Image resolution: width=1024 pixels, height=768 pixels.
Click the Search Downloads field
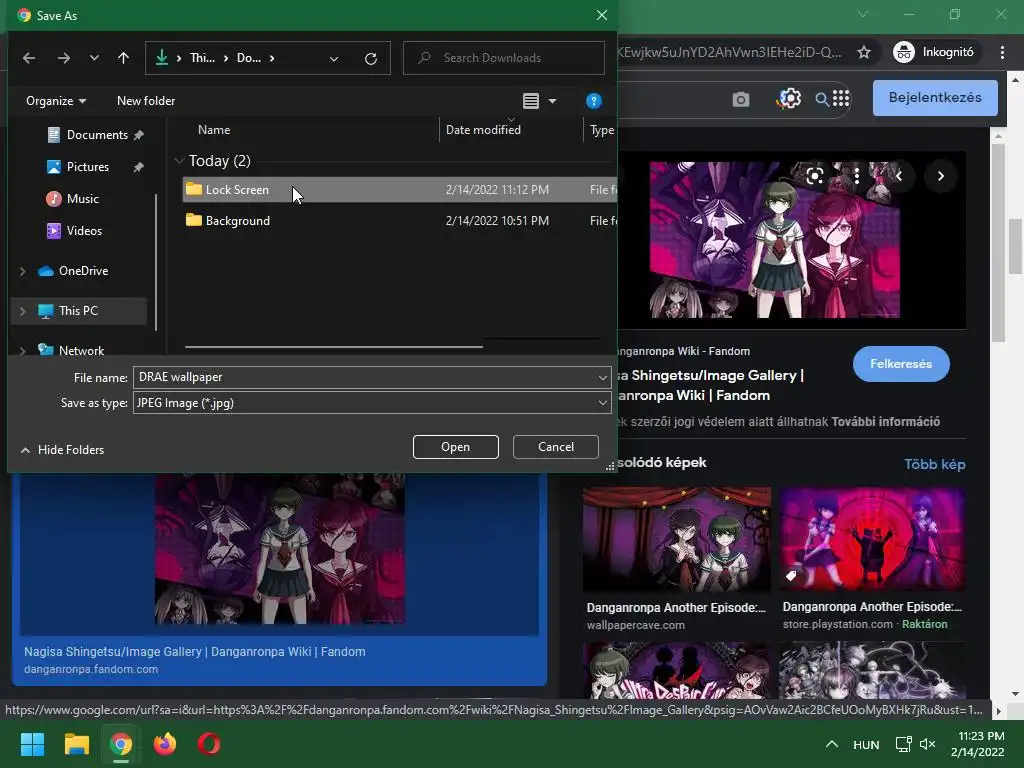click(x=504, y=58)
